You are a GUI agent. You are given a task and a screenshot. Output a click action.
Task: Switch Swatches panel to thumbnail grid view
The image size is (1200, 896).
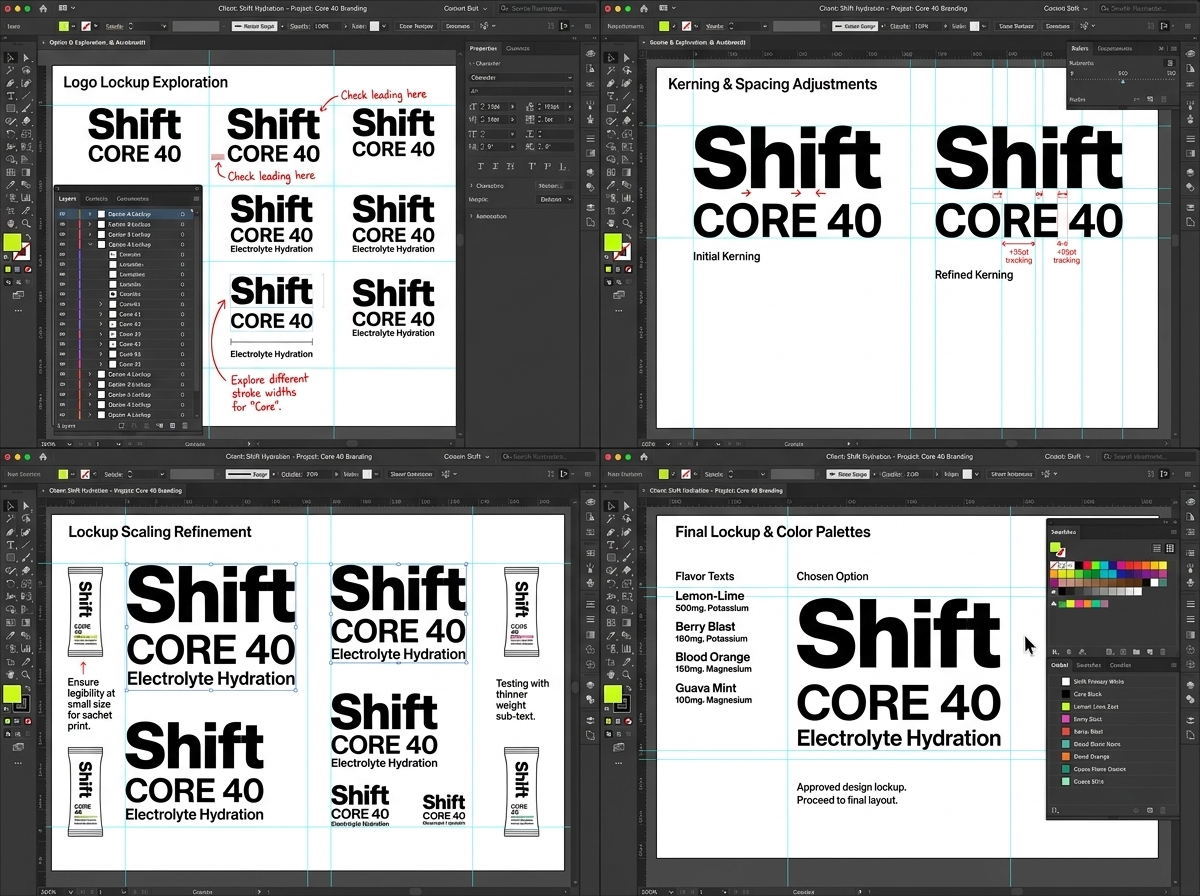(1170, 548)
